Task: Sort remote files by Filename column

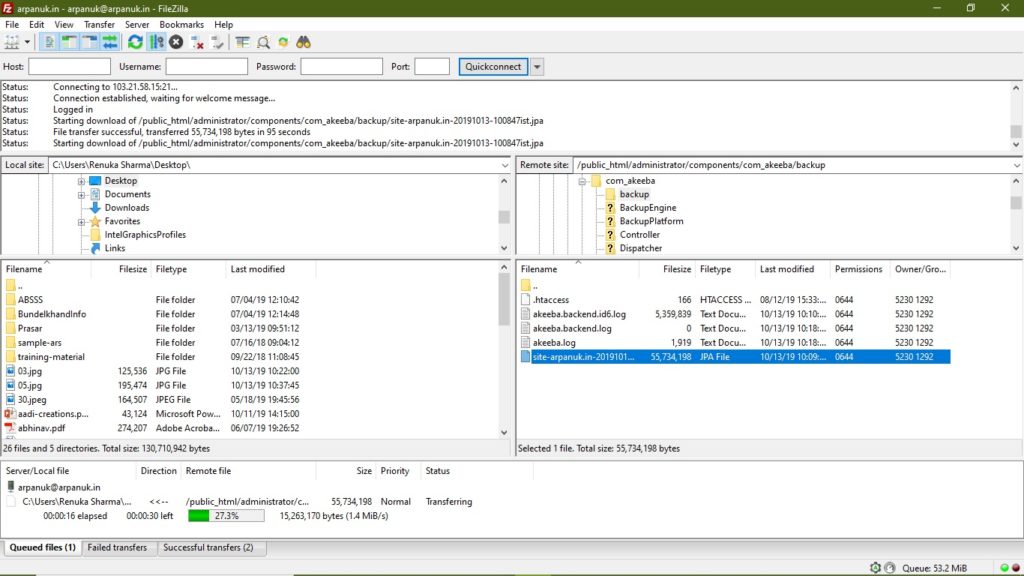Action: click(578, 269)
